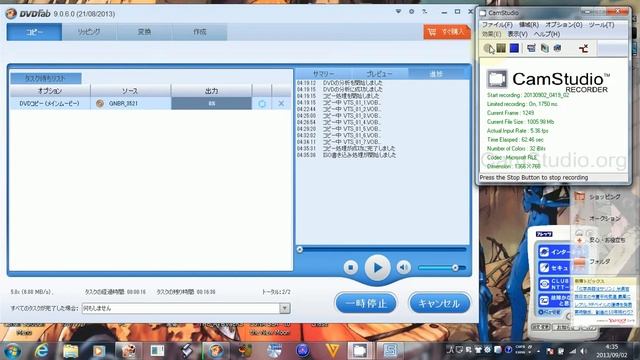Click the インター button in the blue gadget
The width and height of the screenshot is (640, 360).
pyautogui.click(x=554, y=252)
